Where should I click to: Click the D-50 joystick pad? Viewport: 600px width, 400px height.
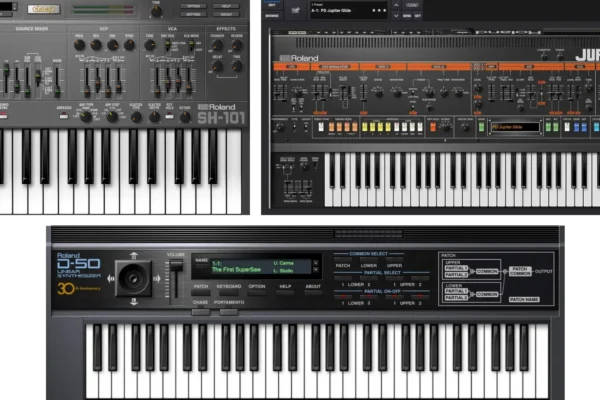coord(134,278)
